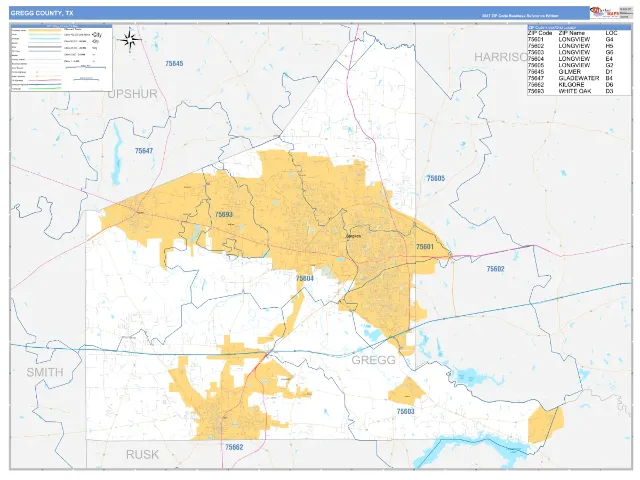The image size is (640, 480).
Task: Select the 75603 ZIP label on the map
Action: (405, 411)
